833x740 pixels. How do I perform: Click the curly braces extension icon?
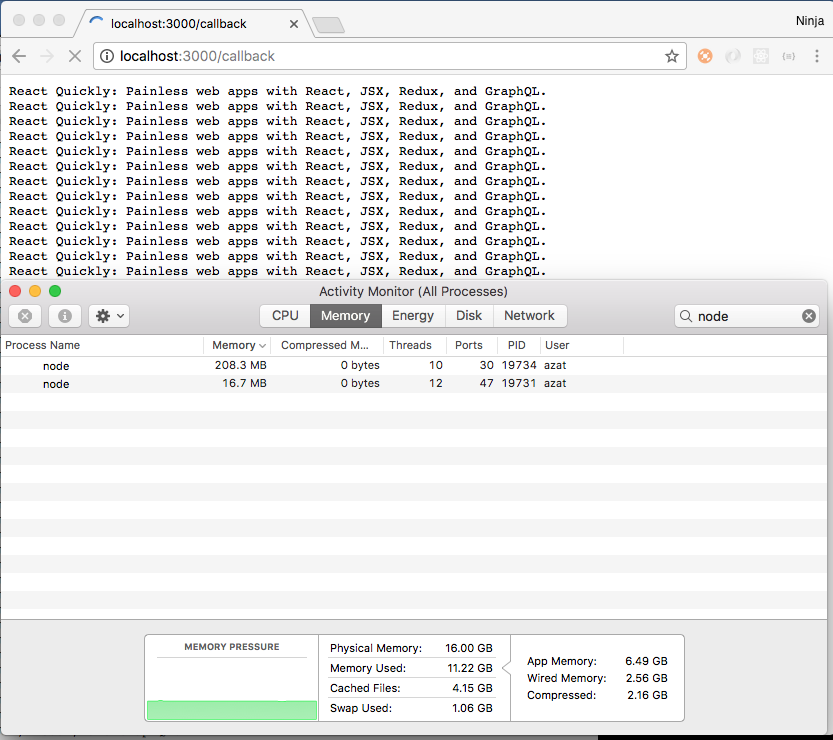(789, 56)
